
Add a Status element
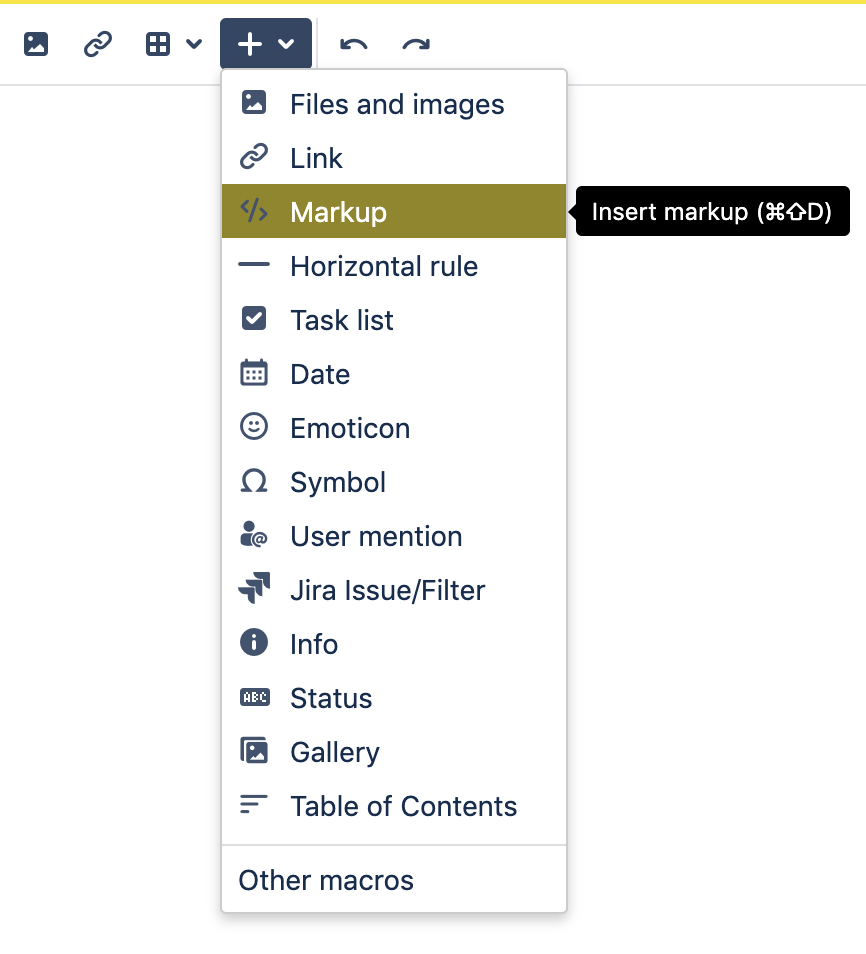point(330,698)
